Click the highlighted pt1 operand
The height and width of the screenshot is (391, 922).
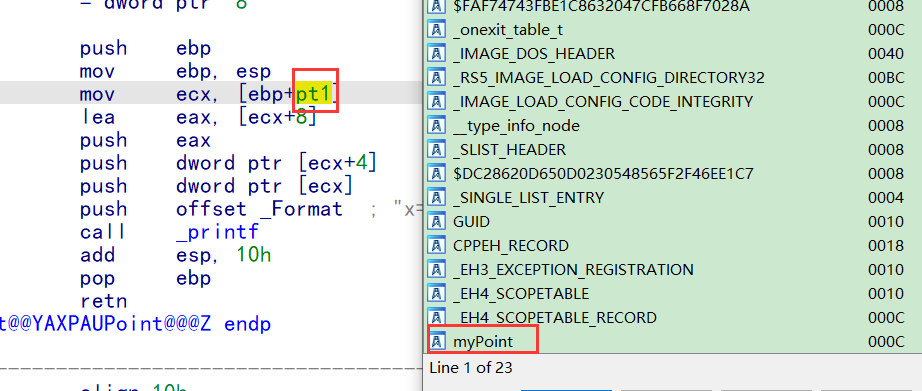[312, 94]
